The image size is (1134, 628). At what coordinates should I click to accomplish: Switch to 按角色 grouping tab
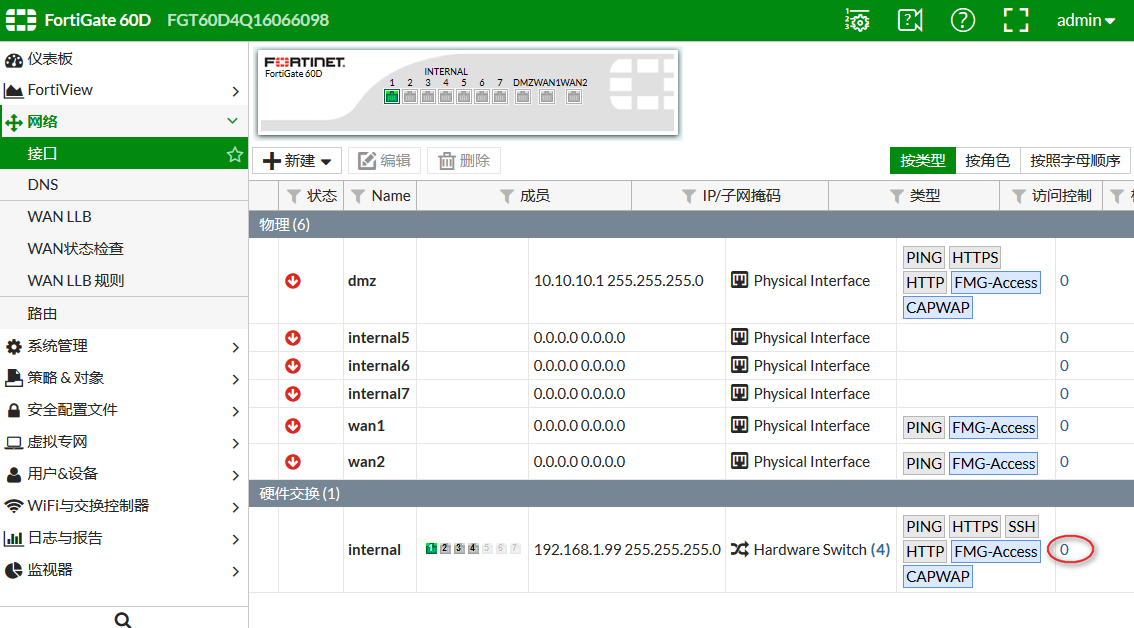coord(987,161)
